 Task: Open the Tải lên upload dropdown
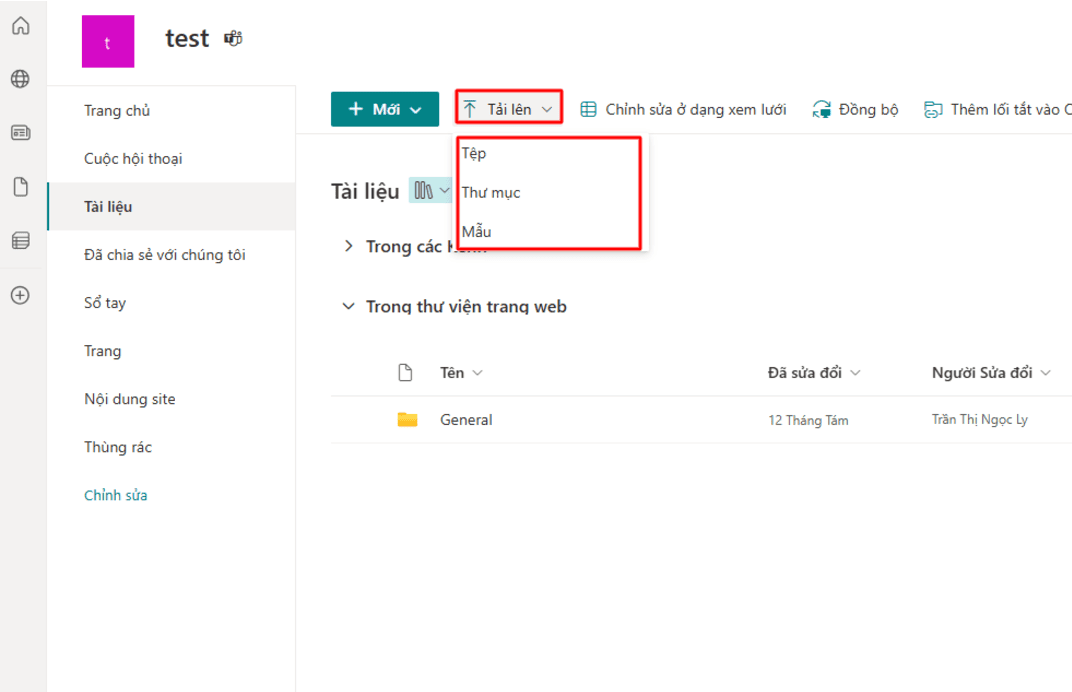(509, 109)
